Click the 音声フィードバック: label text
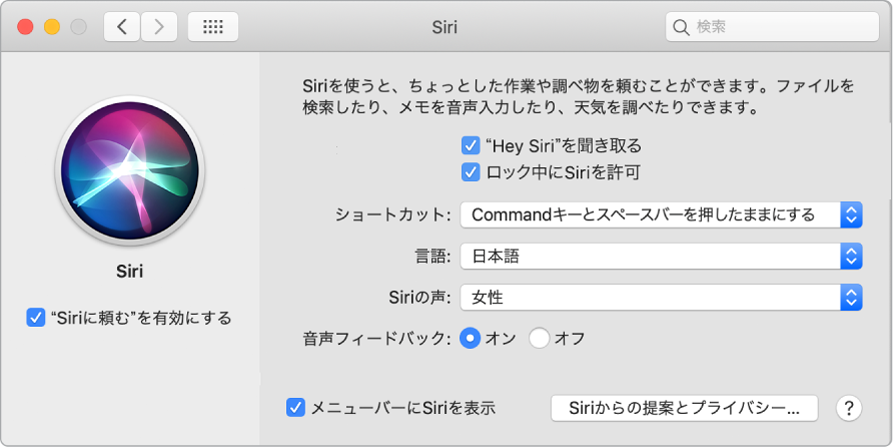The image size is (894, 447). click(377, 339)
